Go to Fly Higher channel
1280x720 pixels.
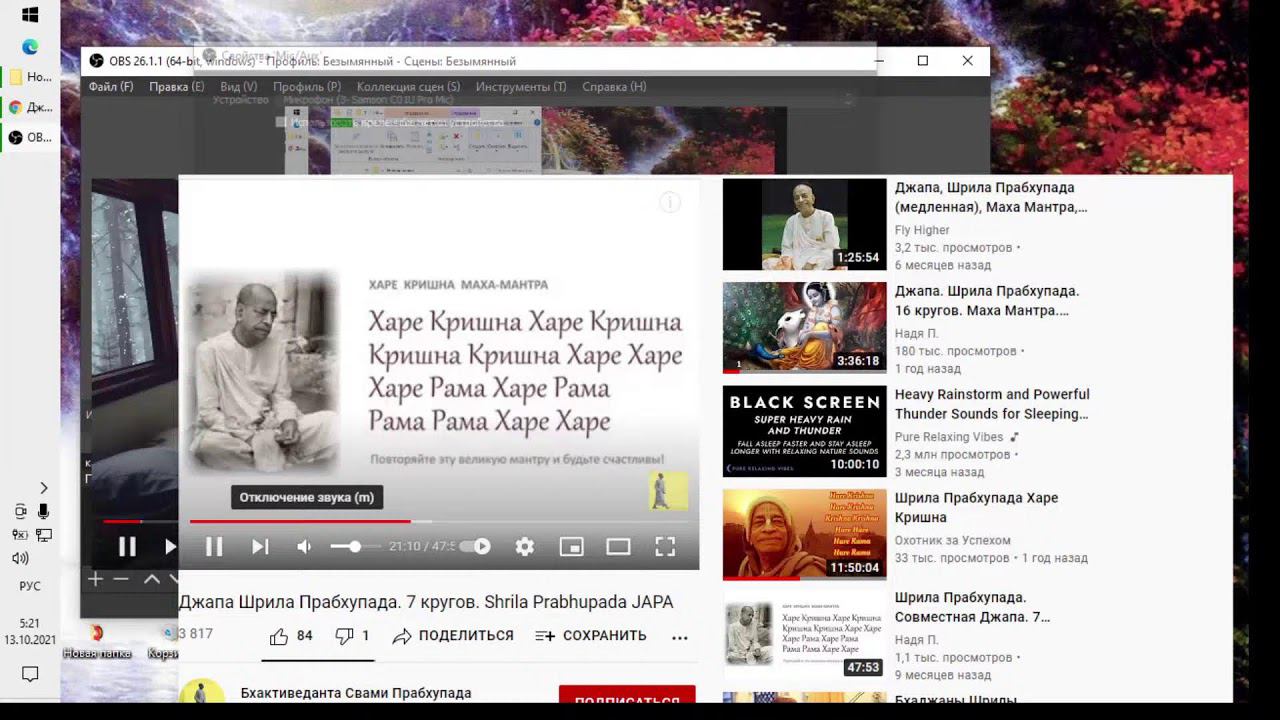[x=922, y=230]
